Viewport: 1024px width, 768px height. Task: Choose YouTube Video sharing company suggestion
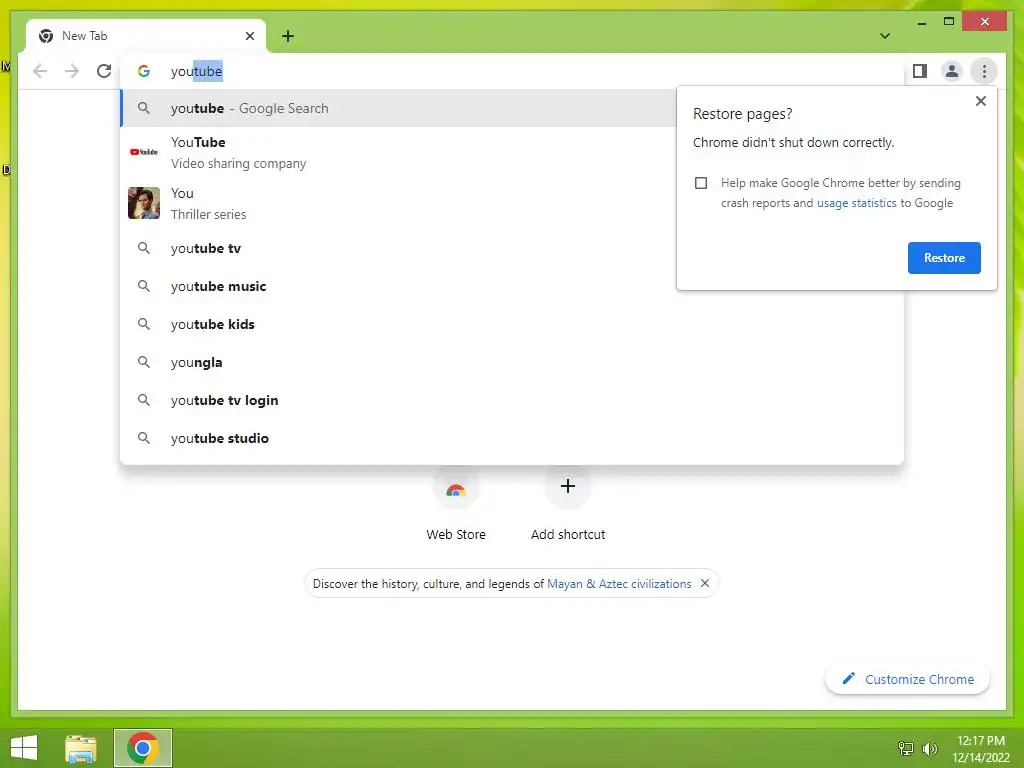coord(398,152)
